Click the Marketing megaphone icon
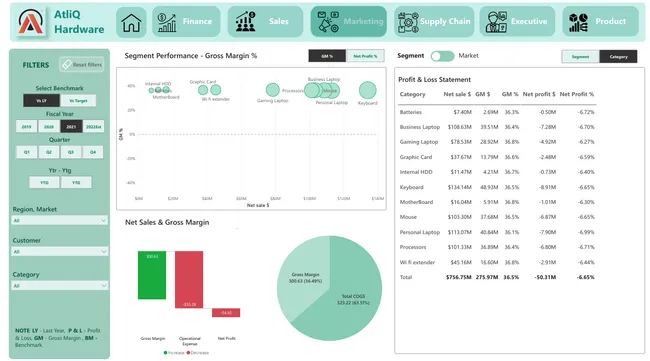 [x=327, y=22]
